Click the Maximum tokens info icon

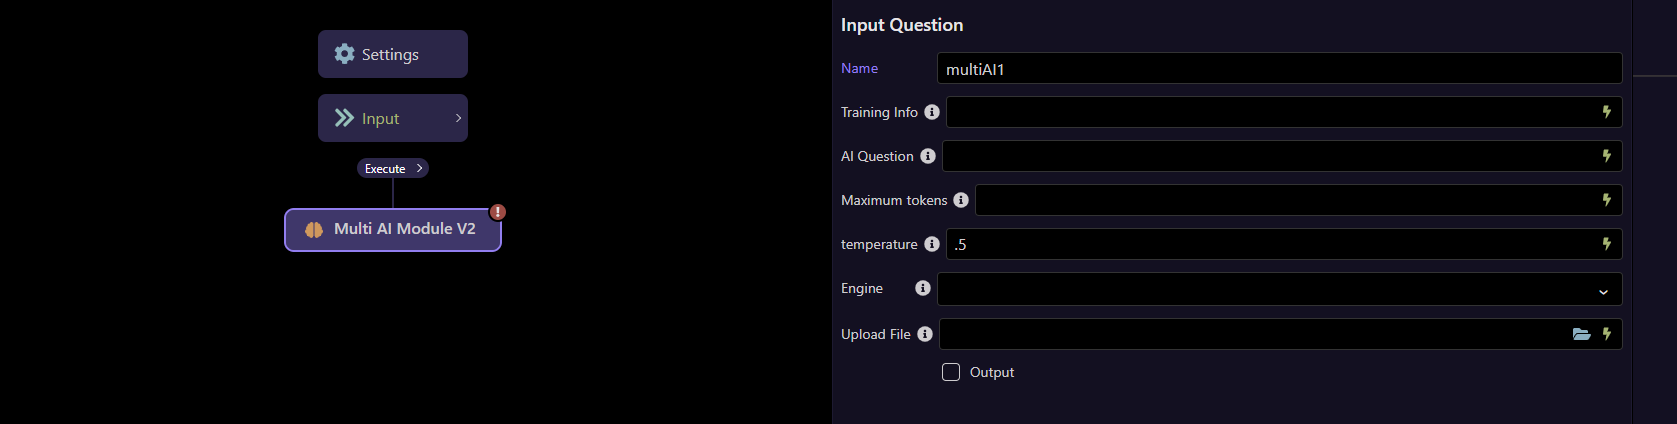[961, 200]
